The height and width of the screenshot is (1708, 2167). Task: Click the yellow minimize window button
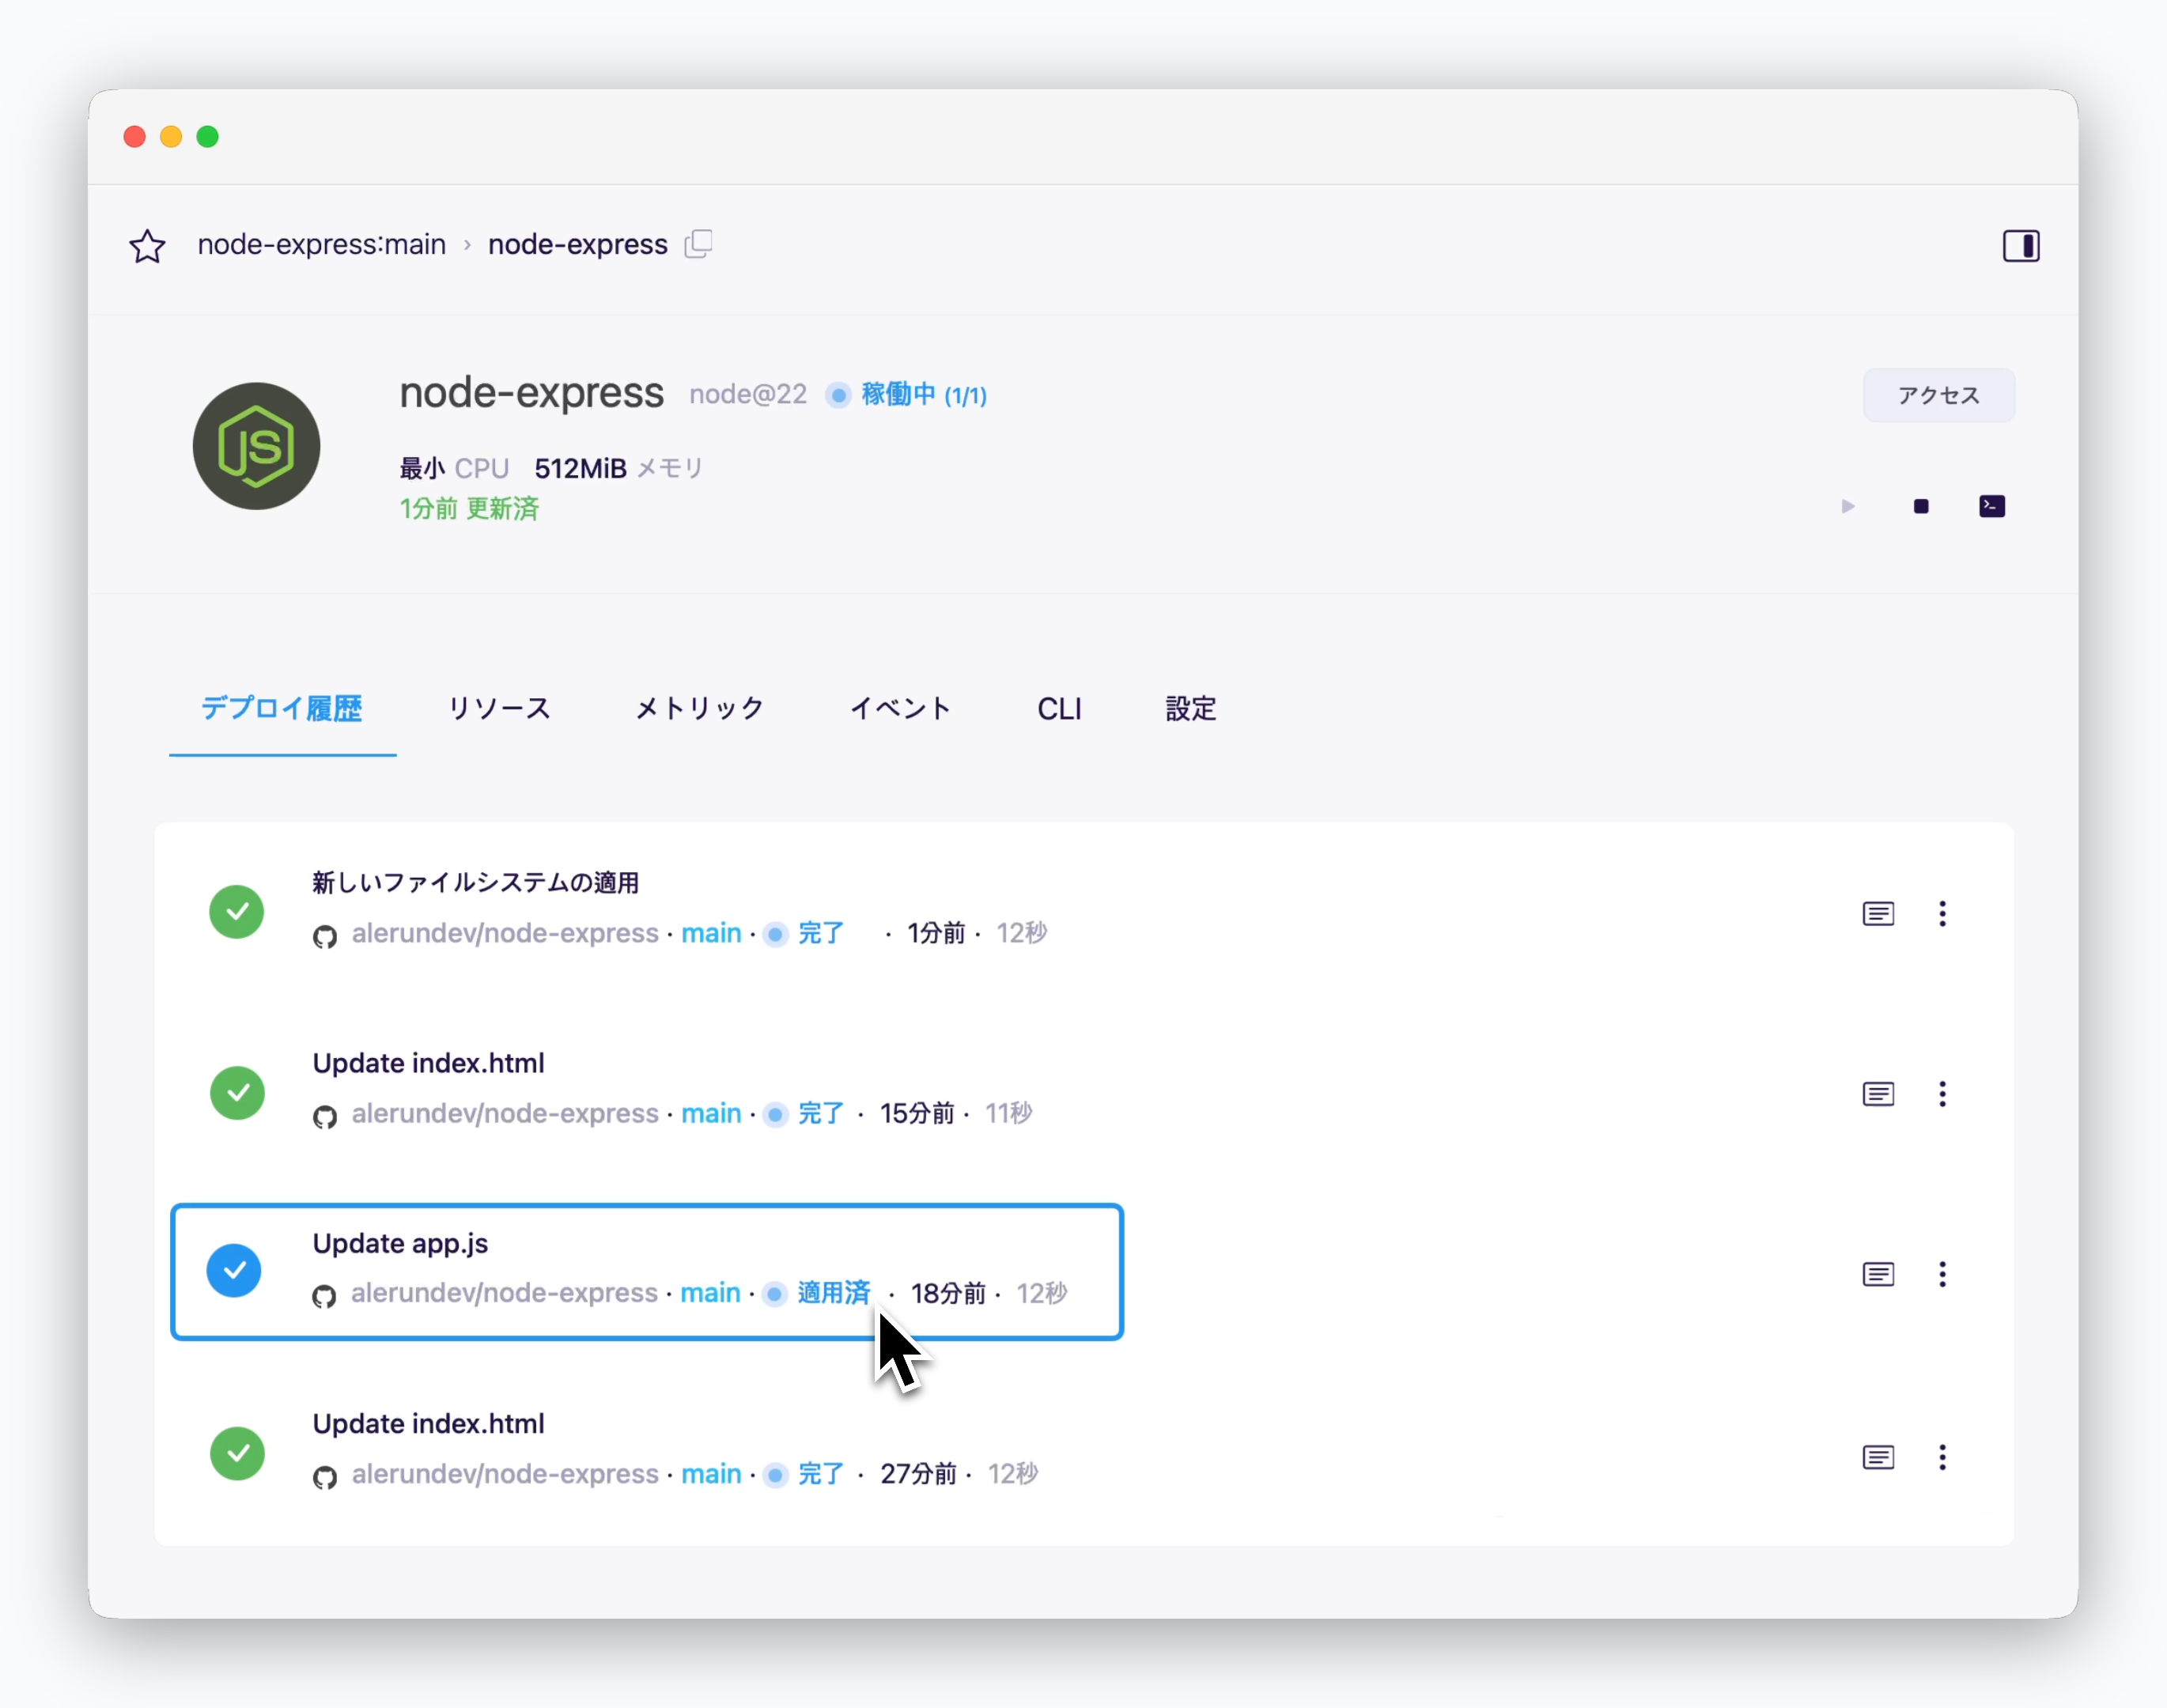click(x=171, y=137)
